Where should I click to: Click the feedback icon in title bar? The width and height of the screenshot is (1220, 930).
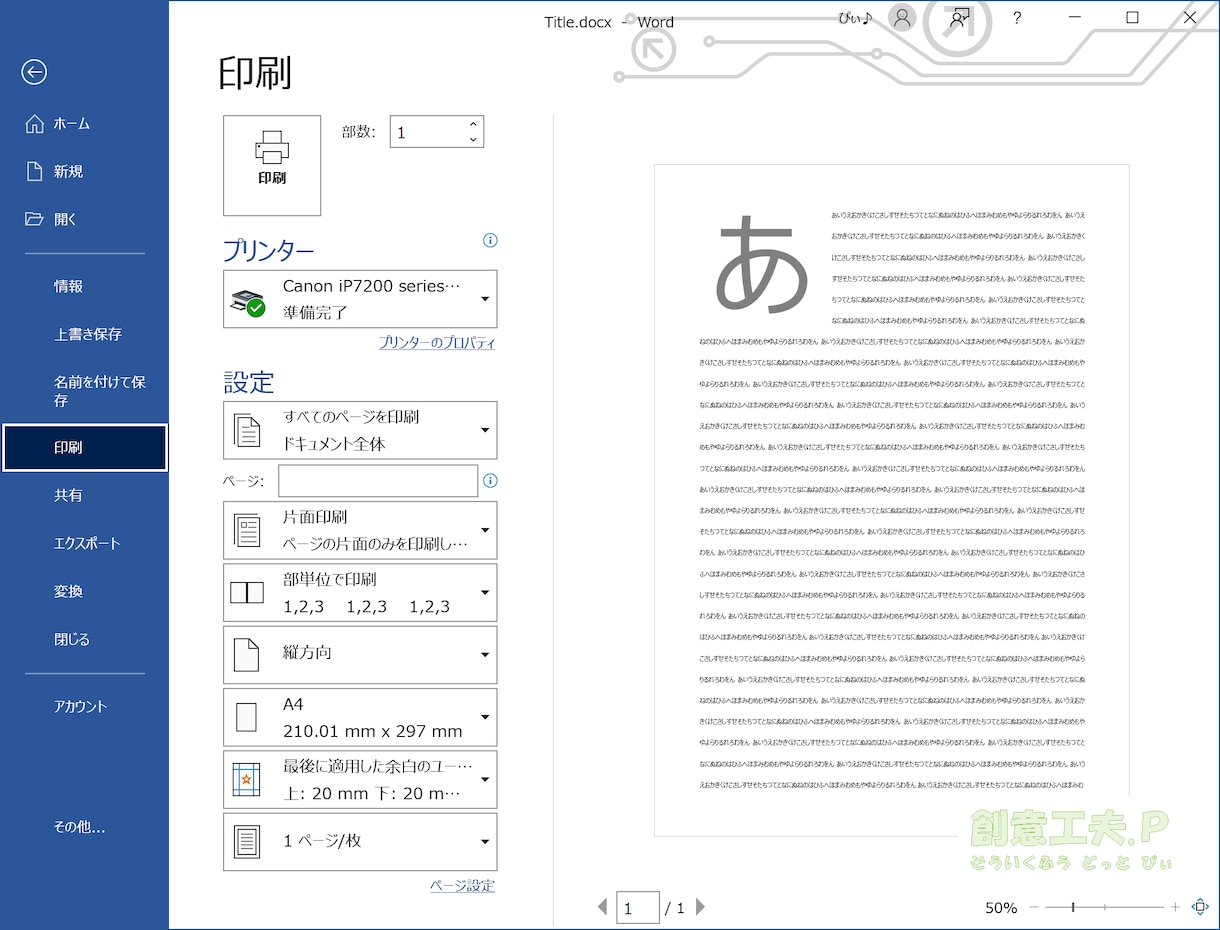[958, 18]
